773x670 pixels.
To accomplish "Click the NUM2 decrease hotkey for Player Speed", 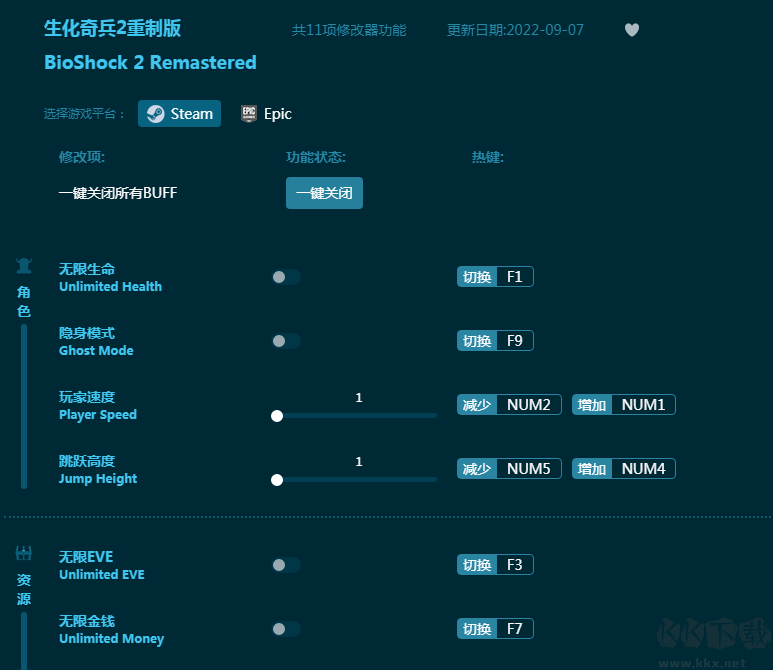I will tap(509, 405).
